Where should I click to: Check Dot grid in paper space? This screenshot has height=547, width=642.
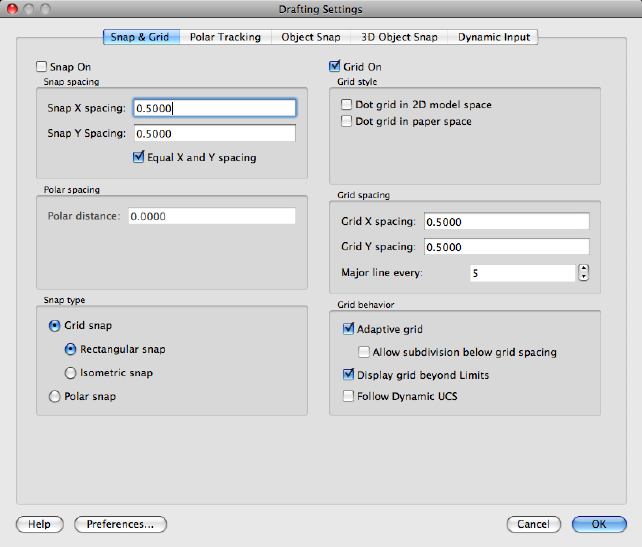tap(347, 121)
